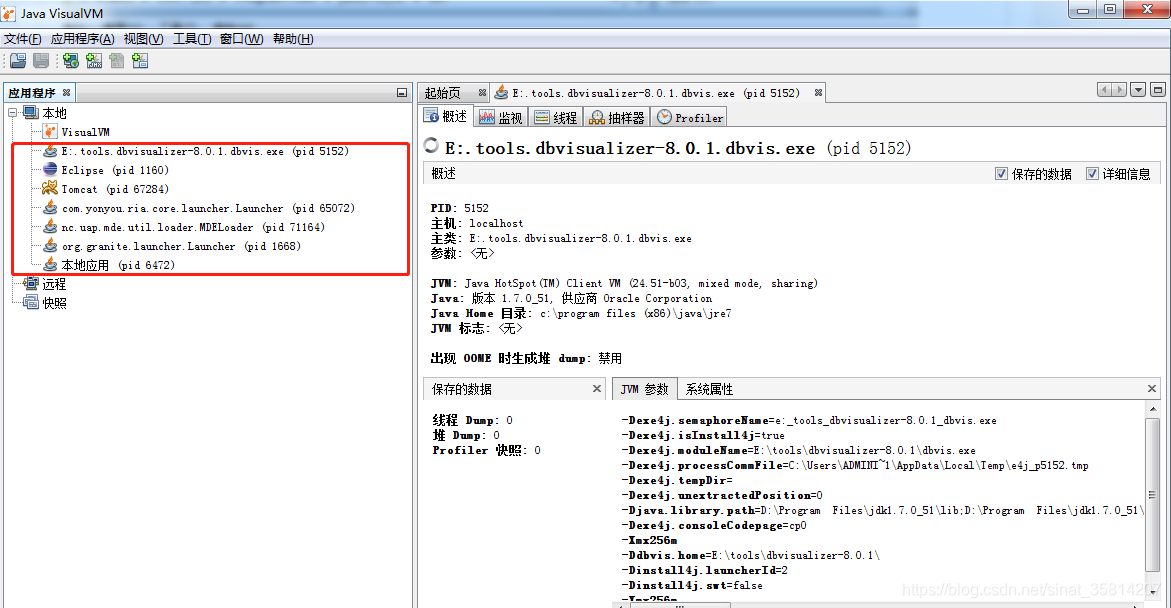This screenshot has width=1171, height=608.
Task: Click the -Dinstall4j.launcherId=2 argument text
Action: pyautogui.click(x=704, y=570)
